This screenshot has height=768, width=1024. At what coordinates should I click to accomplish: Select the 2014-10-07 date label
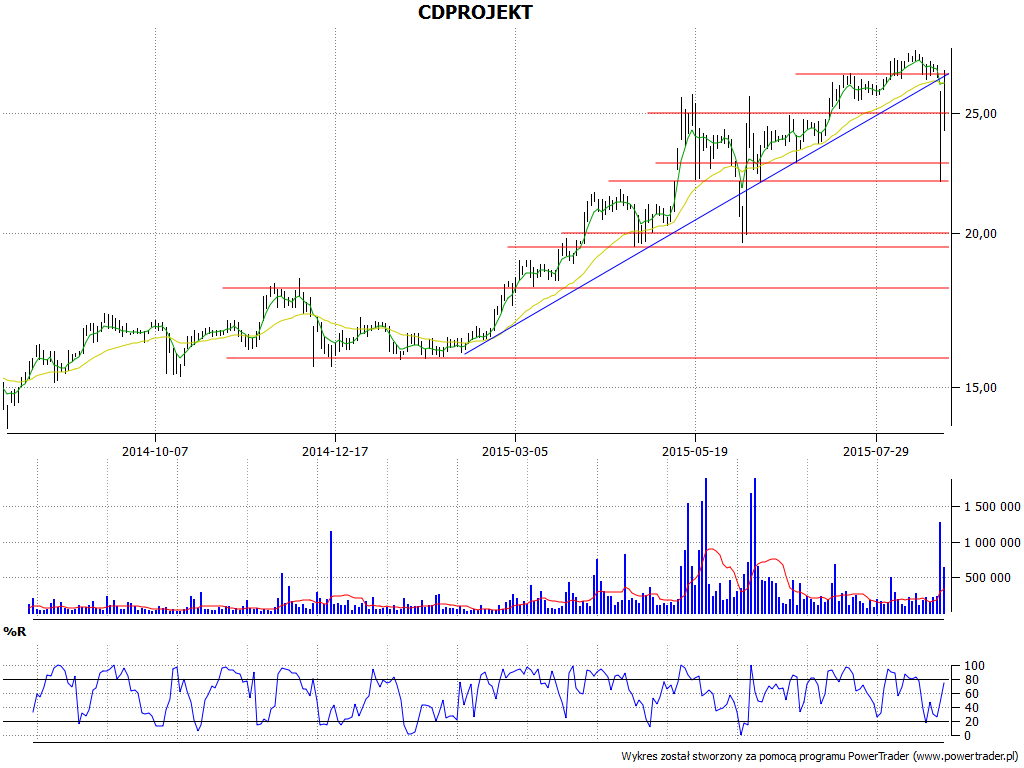[155, 451]
